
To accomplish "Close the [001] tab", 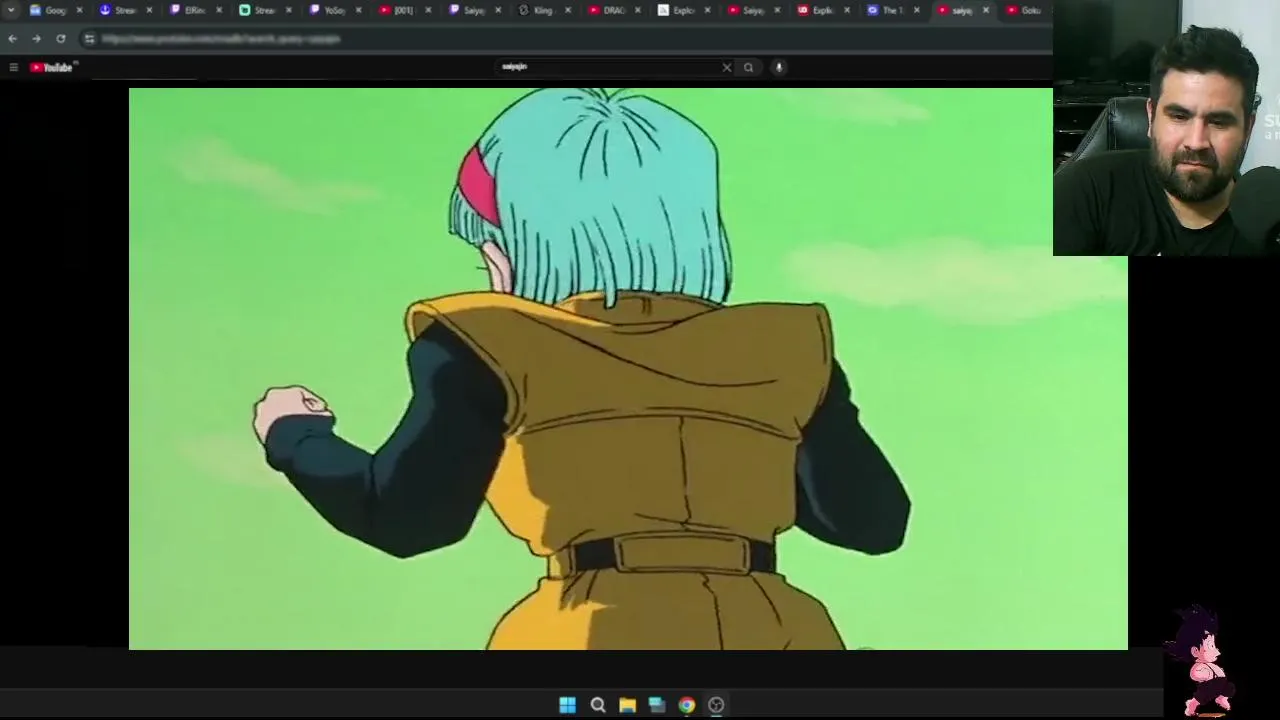I will coord(428,10).
